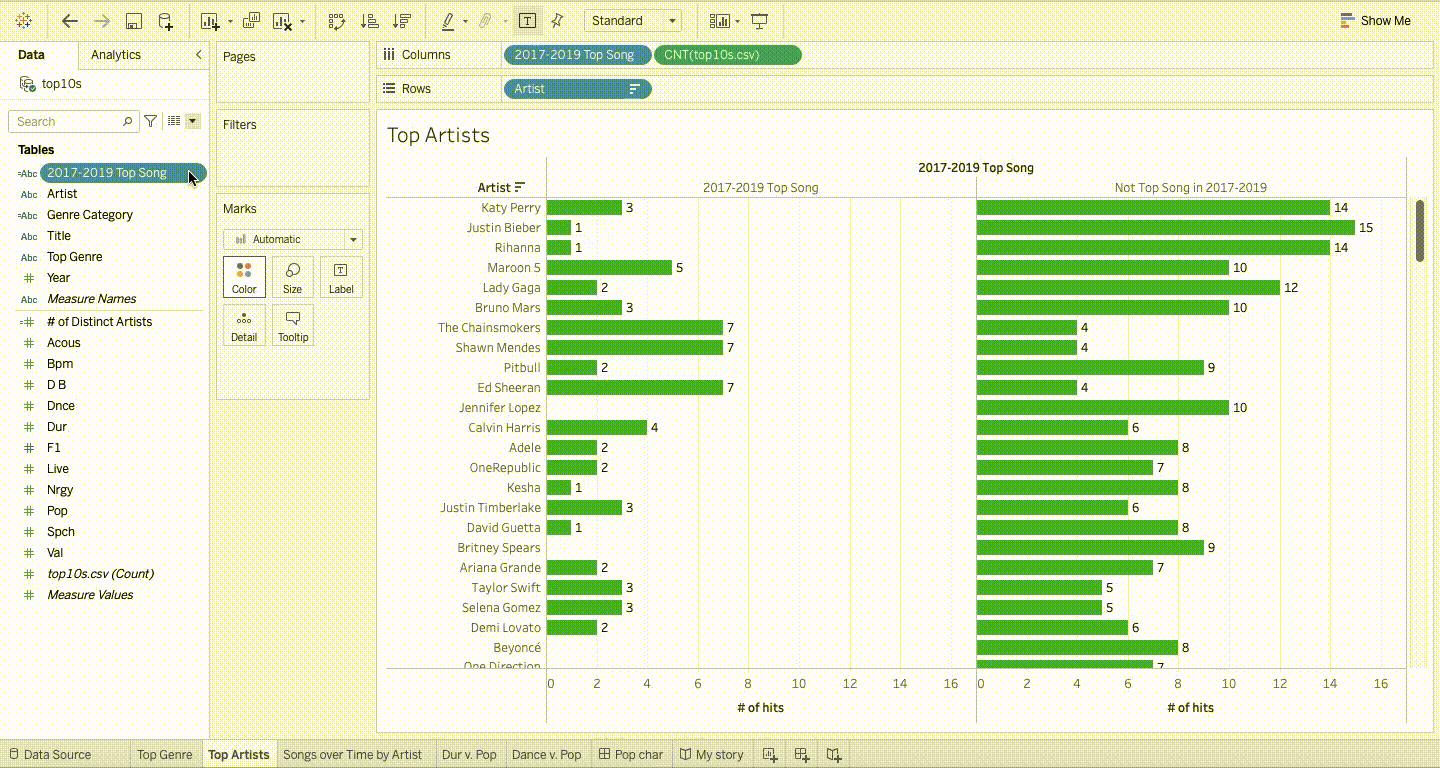
Task: Open the highlight dropdown arrow
Action: (465, 21)
